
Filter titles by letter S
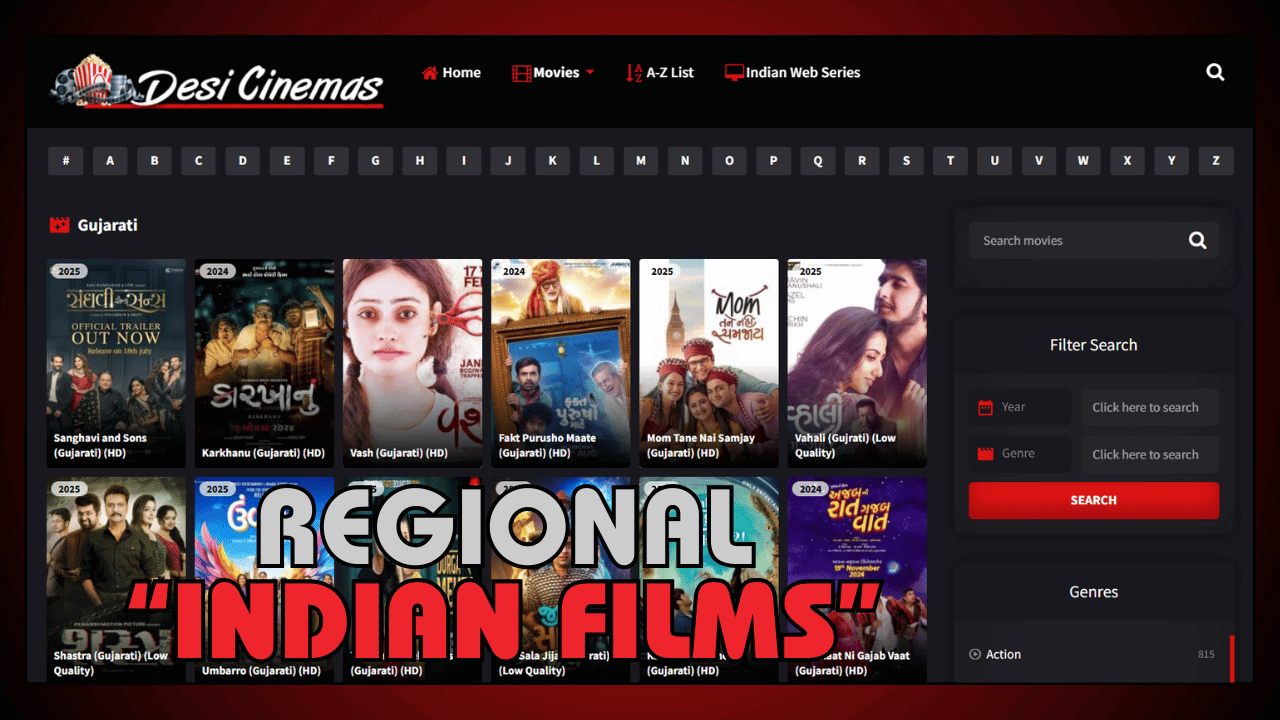coord(906,161)
